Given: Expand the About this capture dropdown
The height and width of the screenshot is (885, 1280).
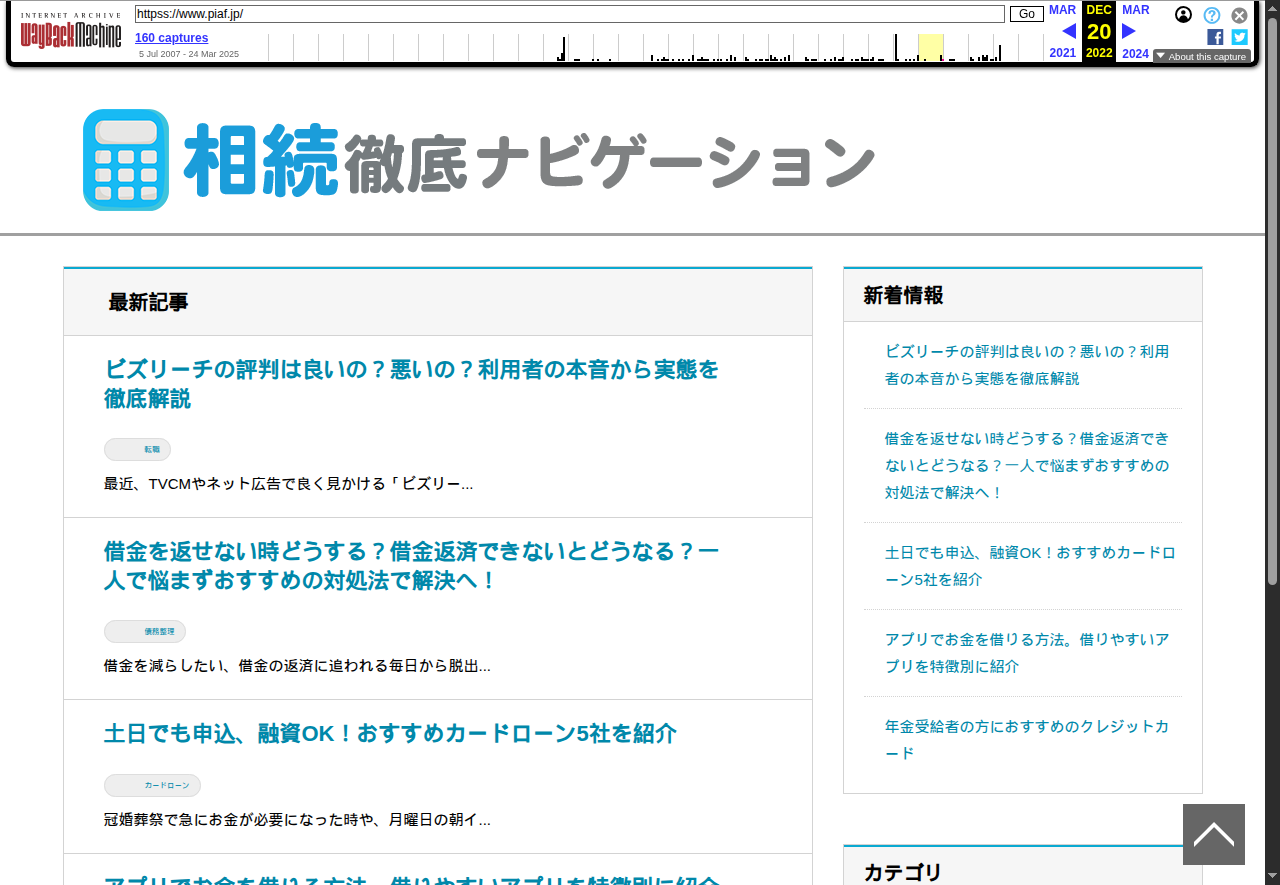Looking at the screenshot, I should click(x=1201, y=56).
